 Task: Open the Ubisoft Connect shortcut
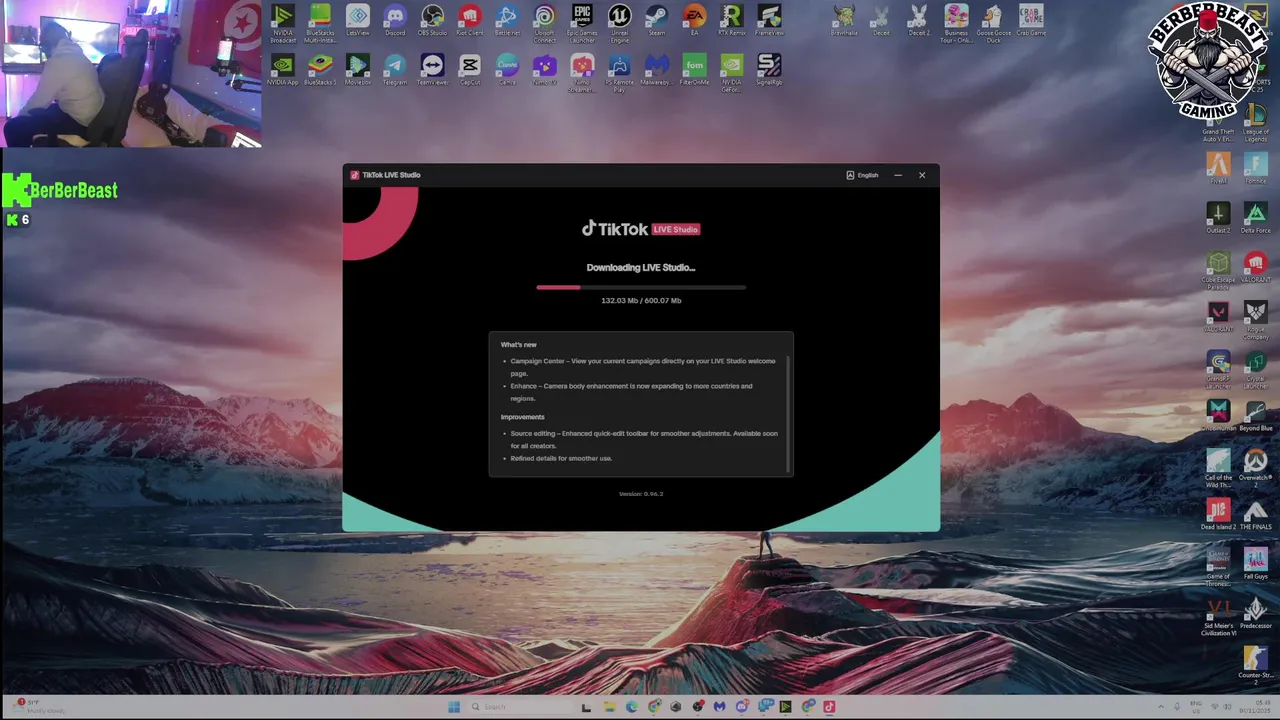544,23
